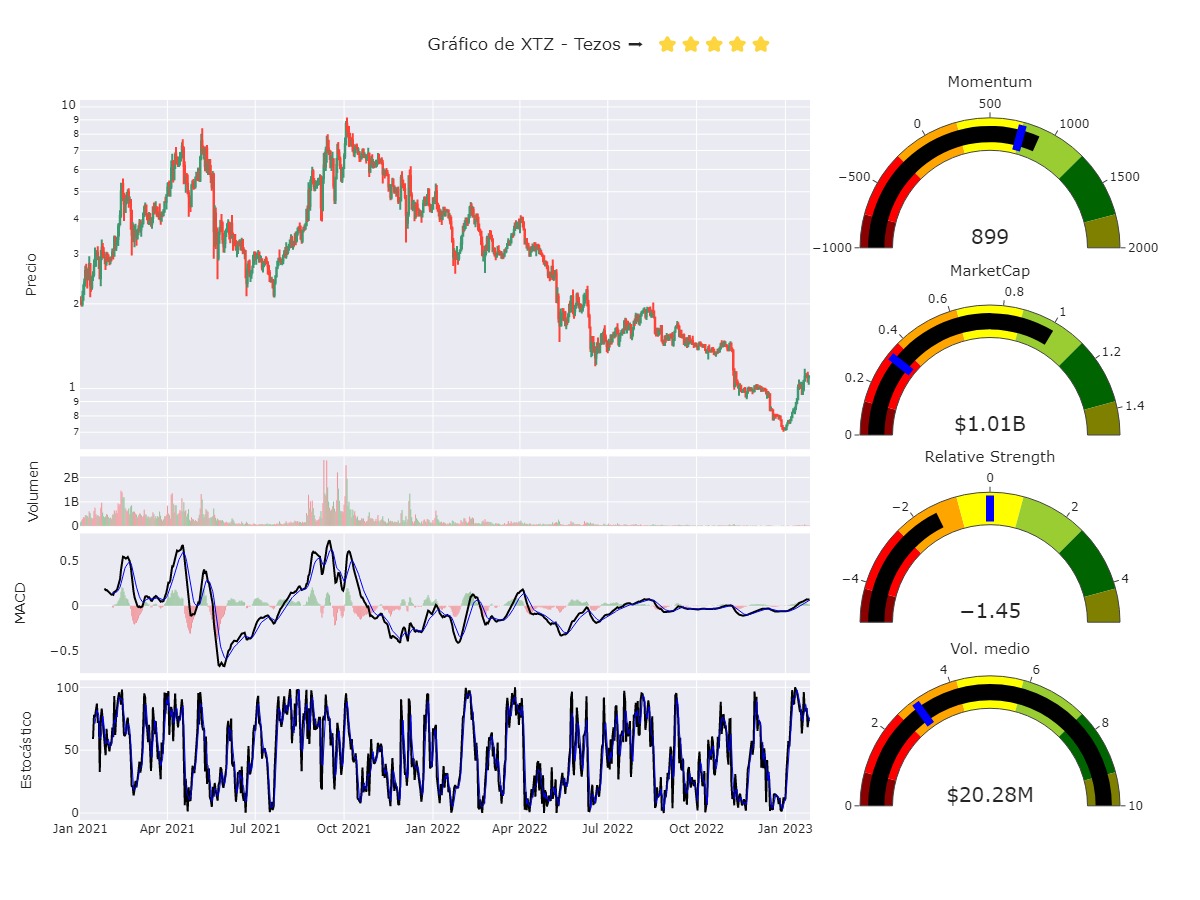Click the Vol. medio value '$20.28M'

click(990, 795)
